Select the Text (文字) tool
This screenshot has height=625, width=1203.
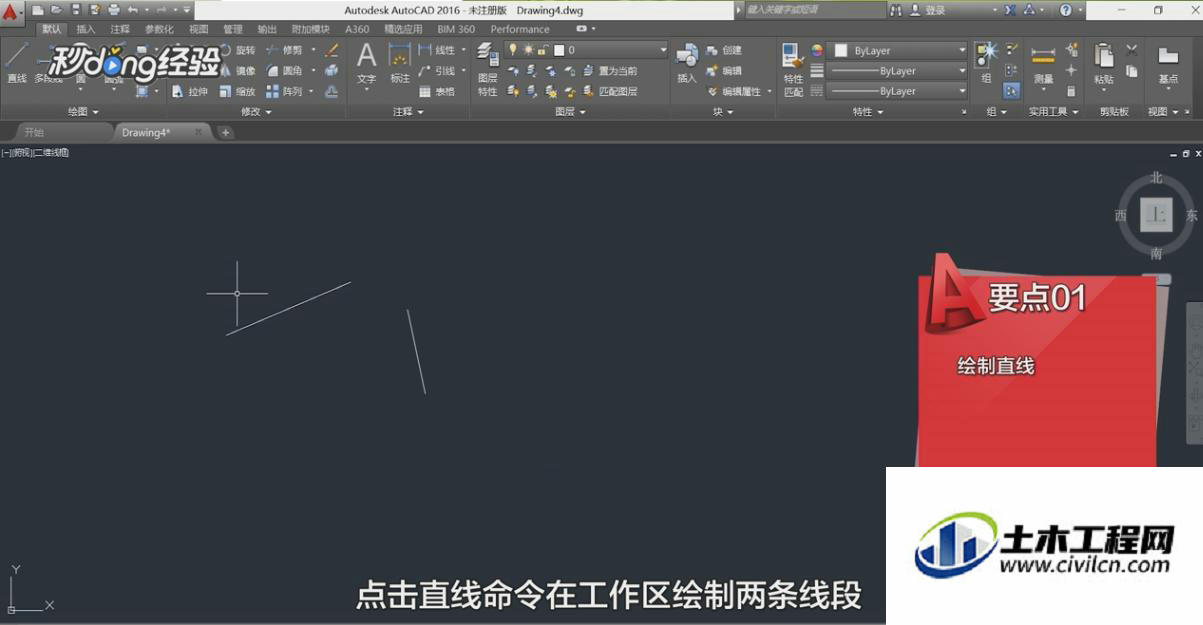367,63
